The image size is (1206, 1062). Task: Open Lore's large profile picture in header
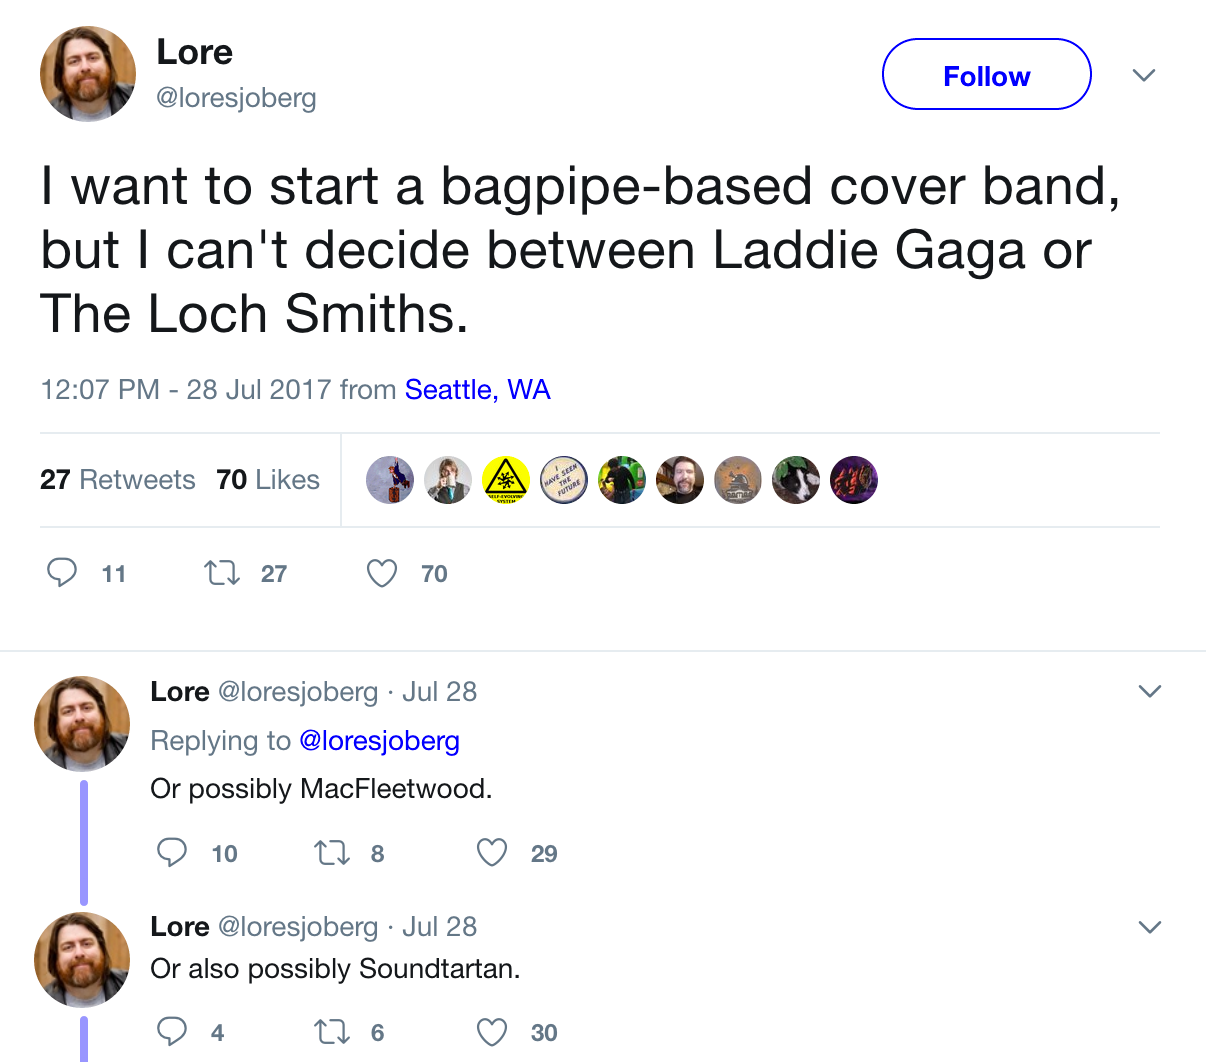pos(88,74)
